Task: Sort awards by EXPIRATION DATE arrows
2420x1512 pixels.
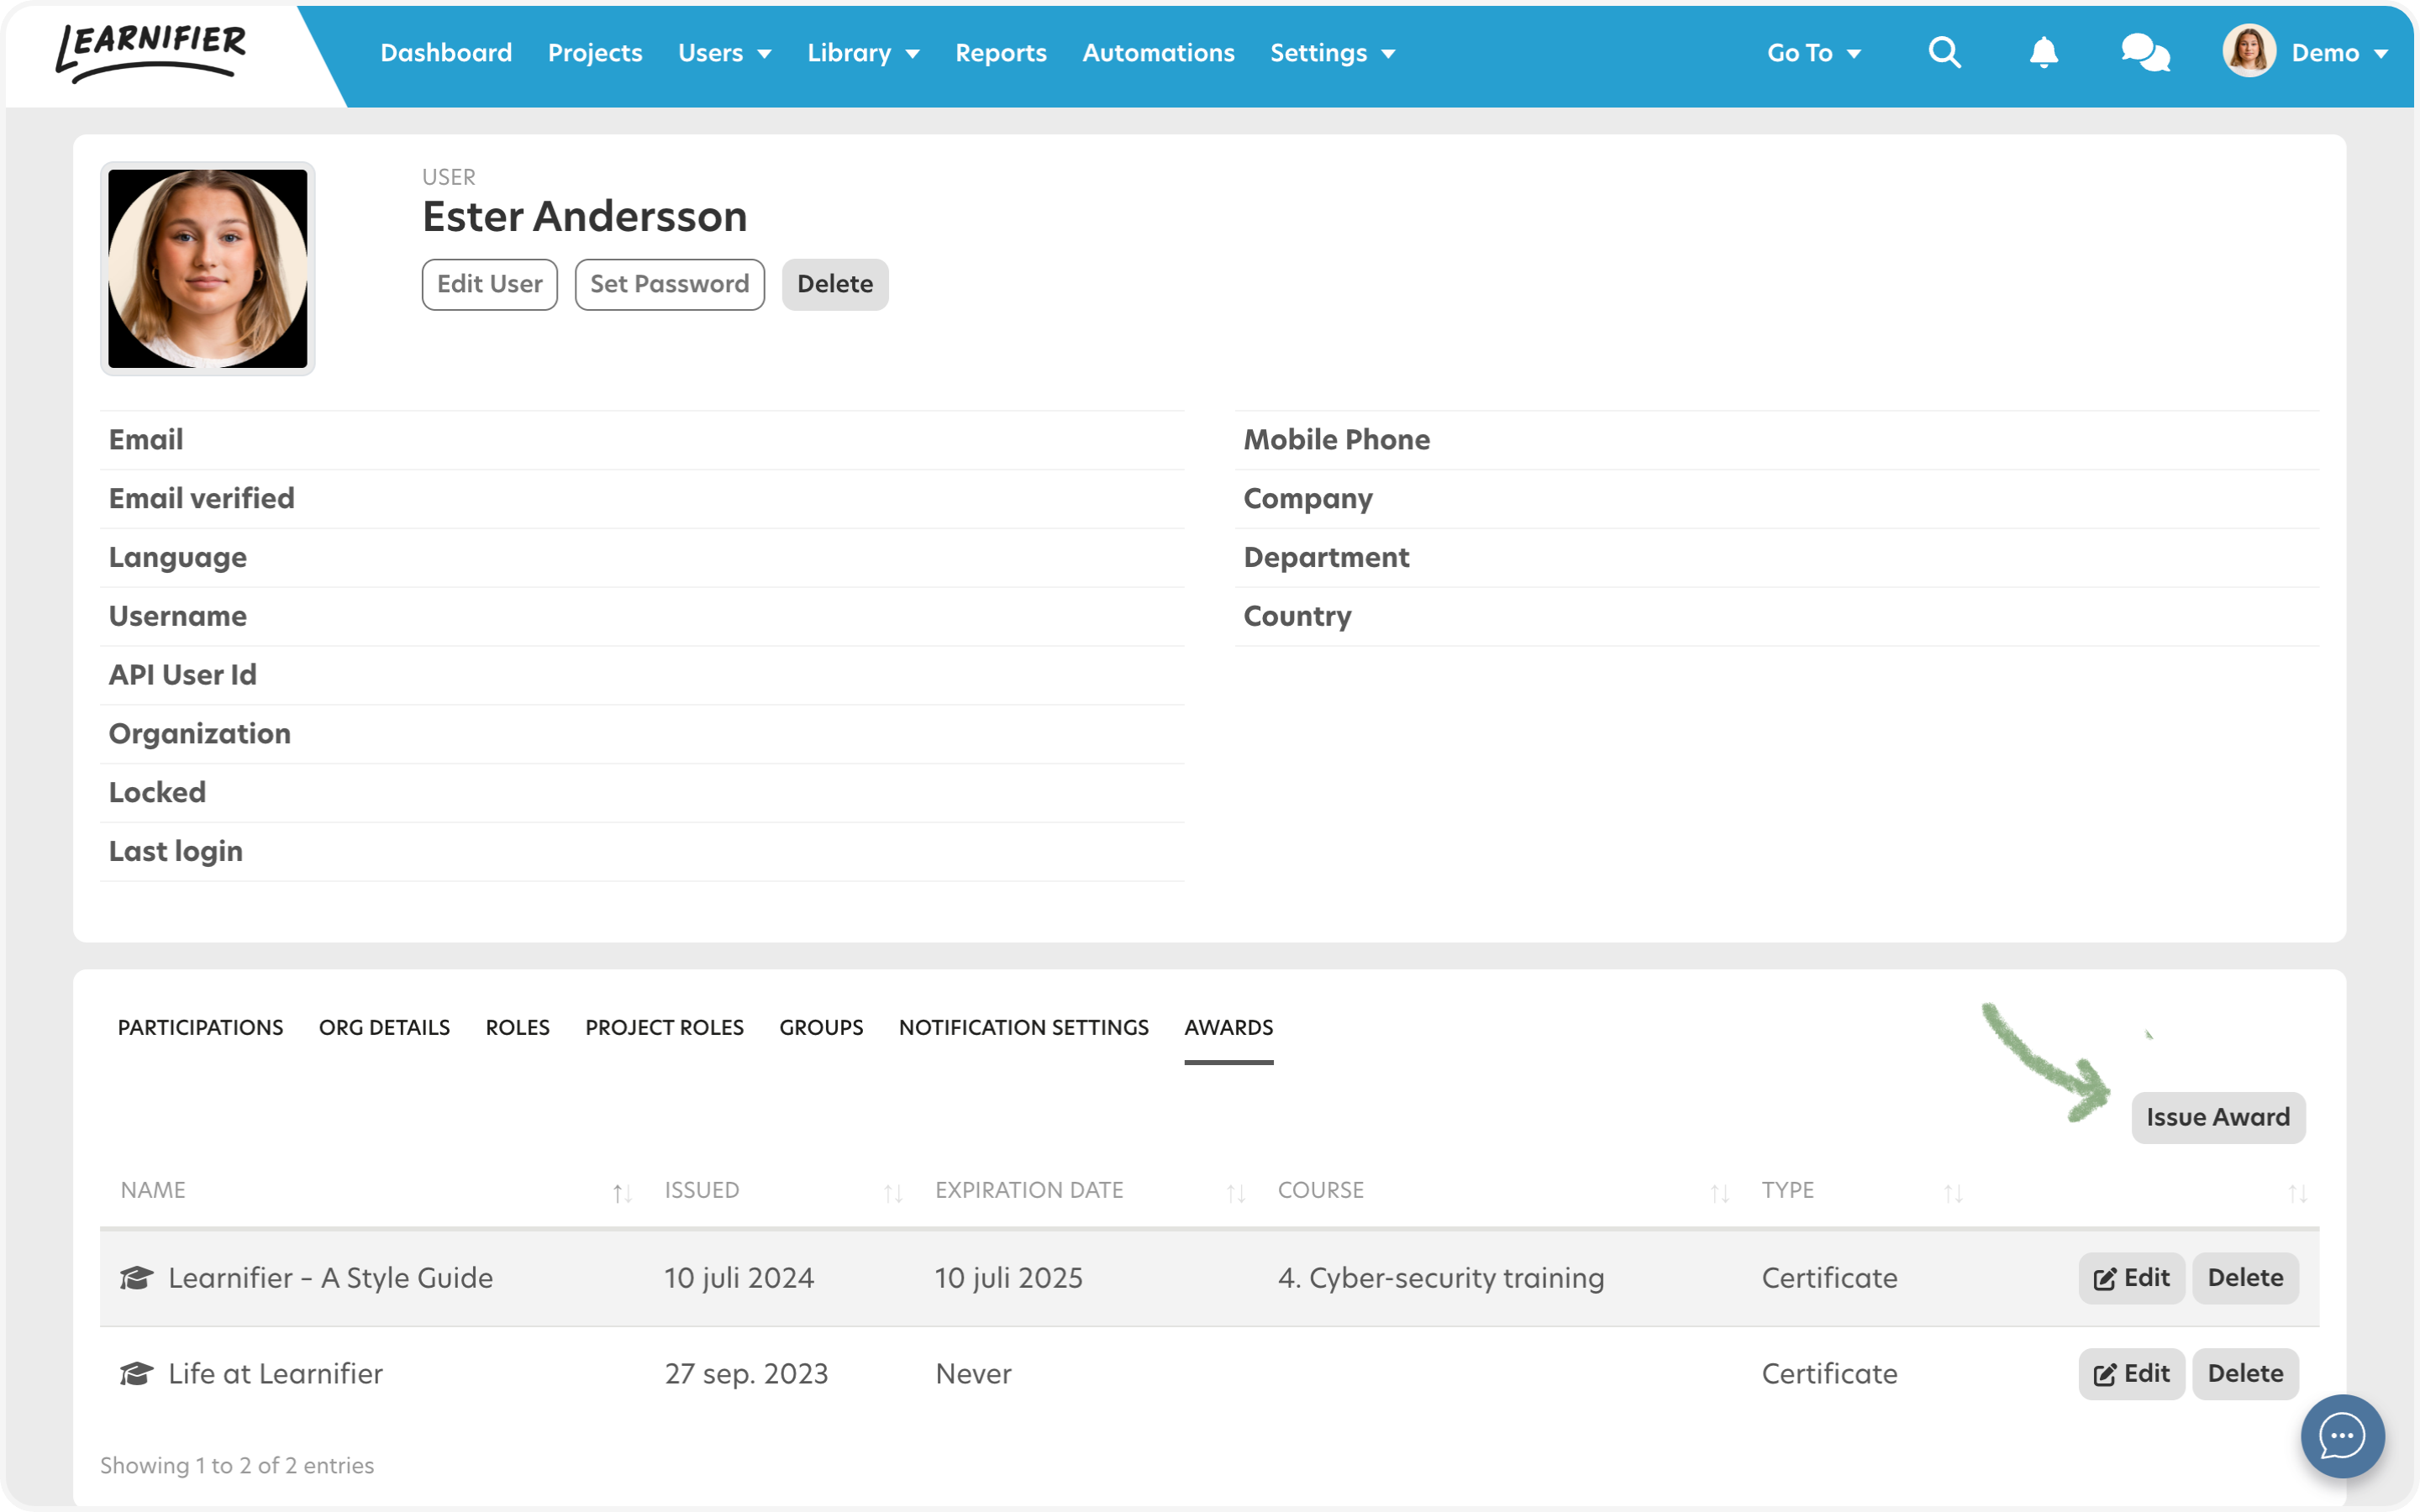Action: [1236, 1192]
